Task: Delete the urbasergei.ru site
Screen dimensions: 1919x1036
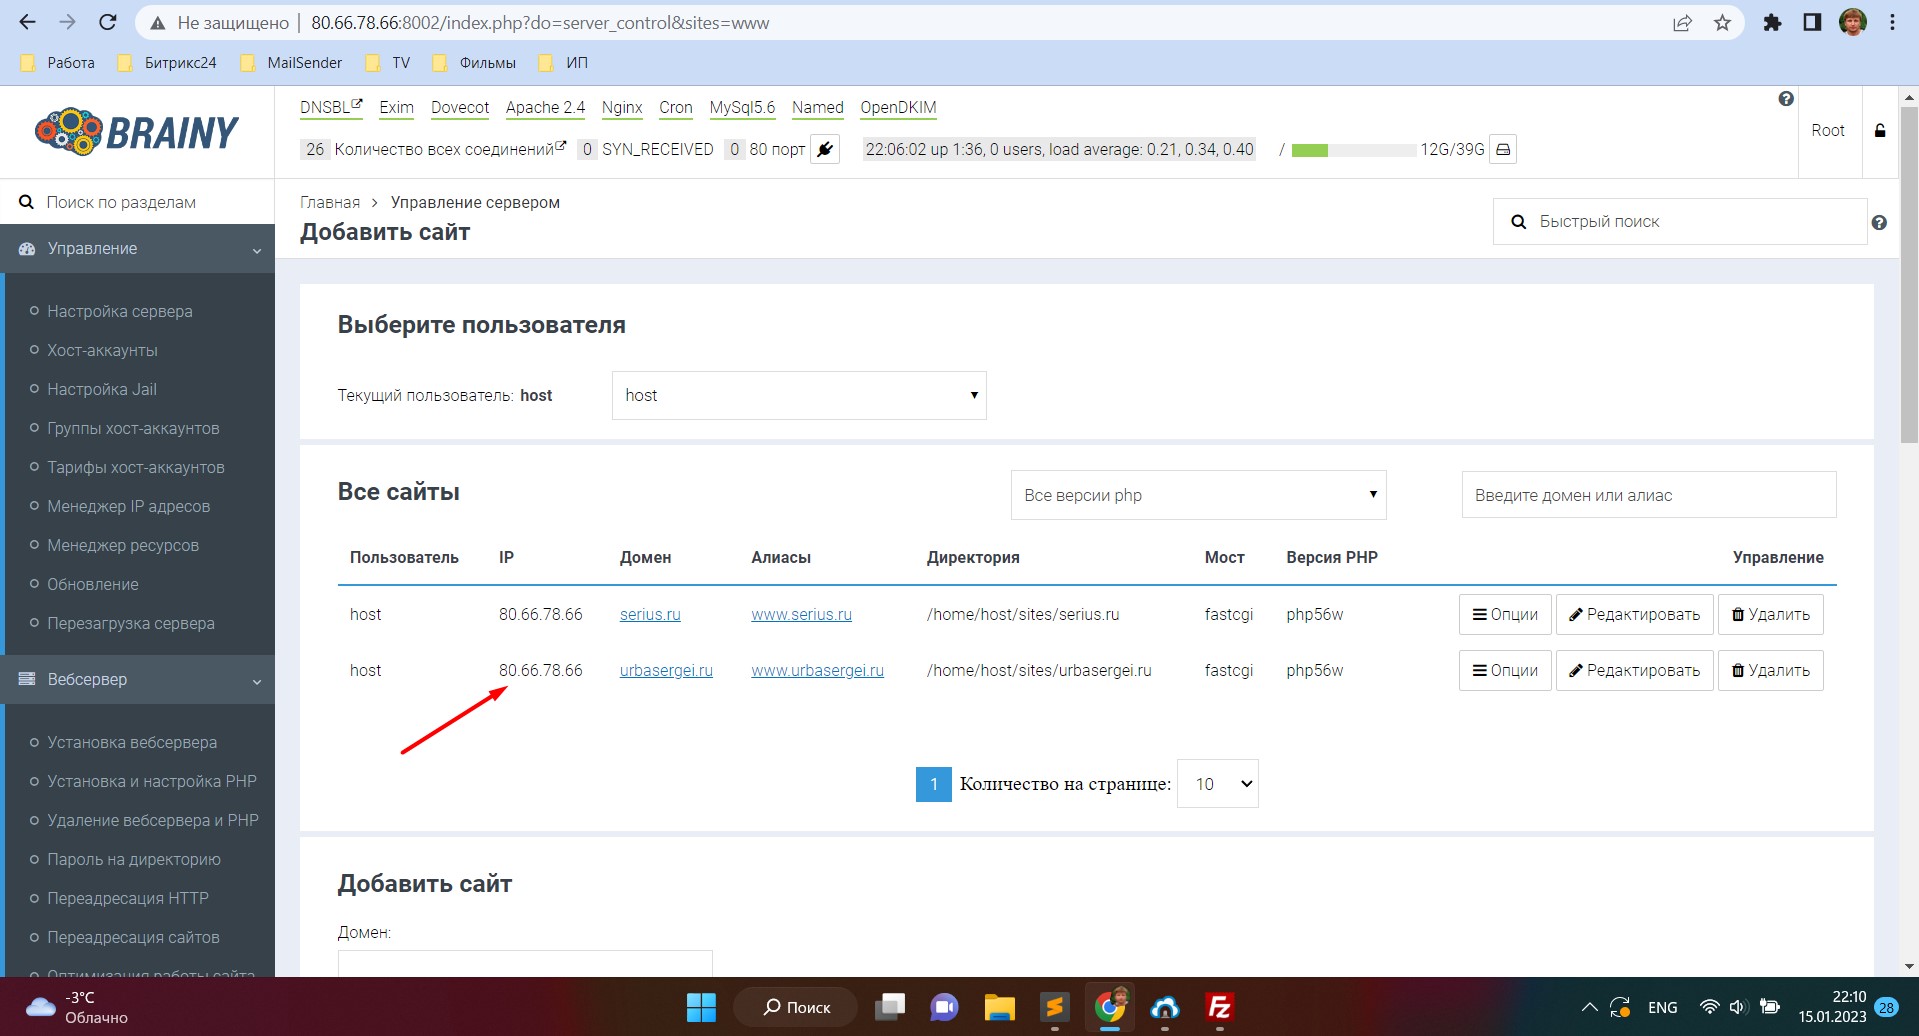Action: [x=1770, y=670]
